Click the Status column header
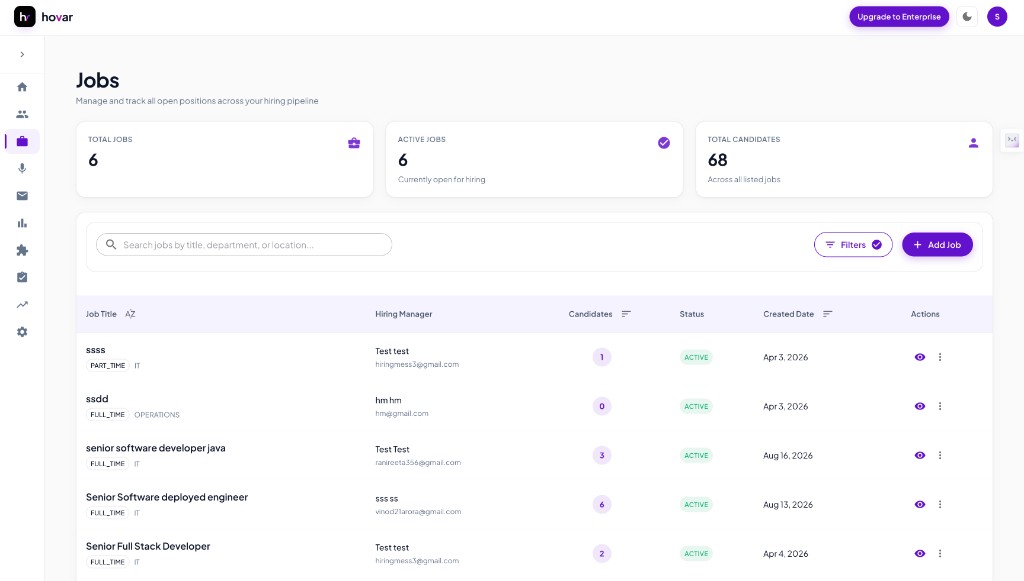Image resolution: width=1024 pixels, height=581 pixels. coord(692,314)
